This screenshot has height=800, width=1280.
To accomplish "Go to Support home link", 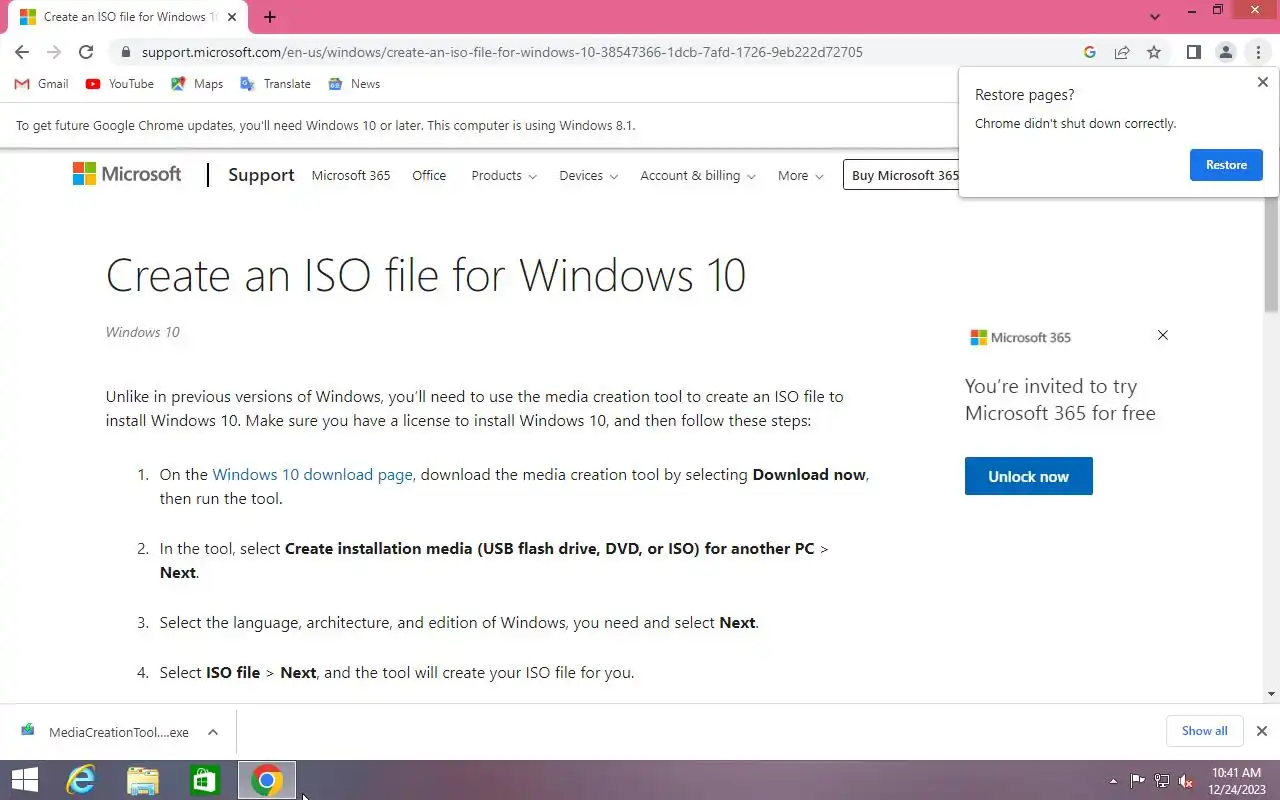I will (261, 175).
